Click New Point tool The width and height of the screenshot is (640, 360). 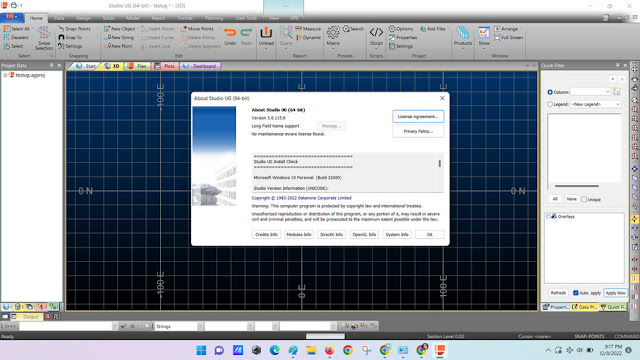[118, 46]
